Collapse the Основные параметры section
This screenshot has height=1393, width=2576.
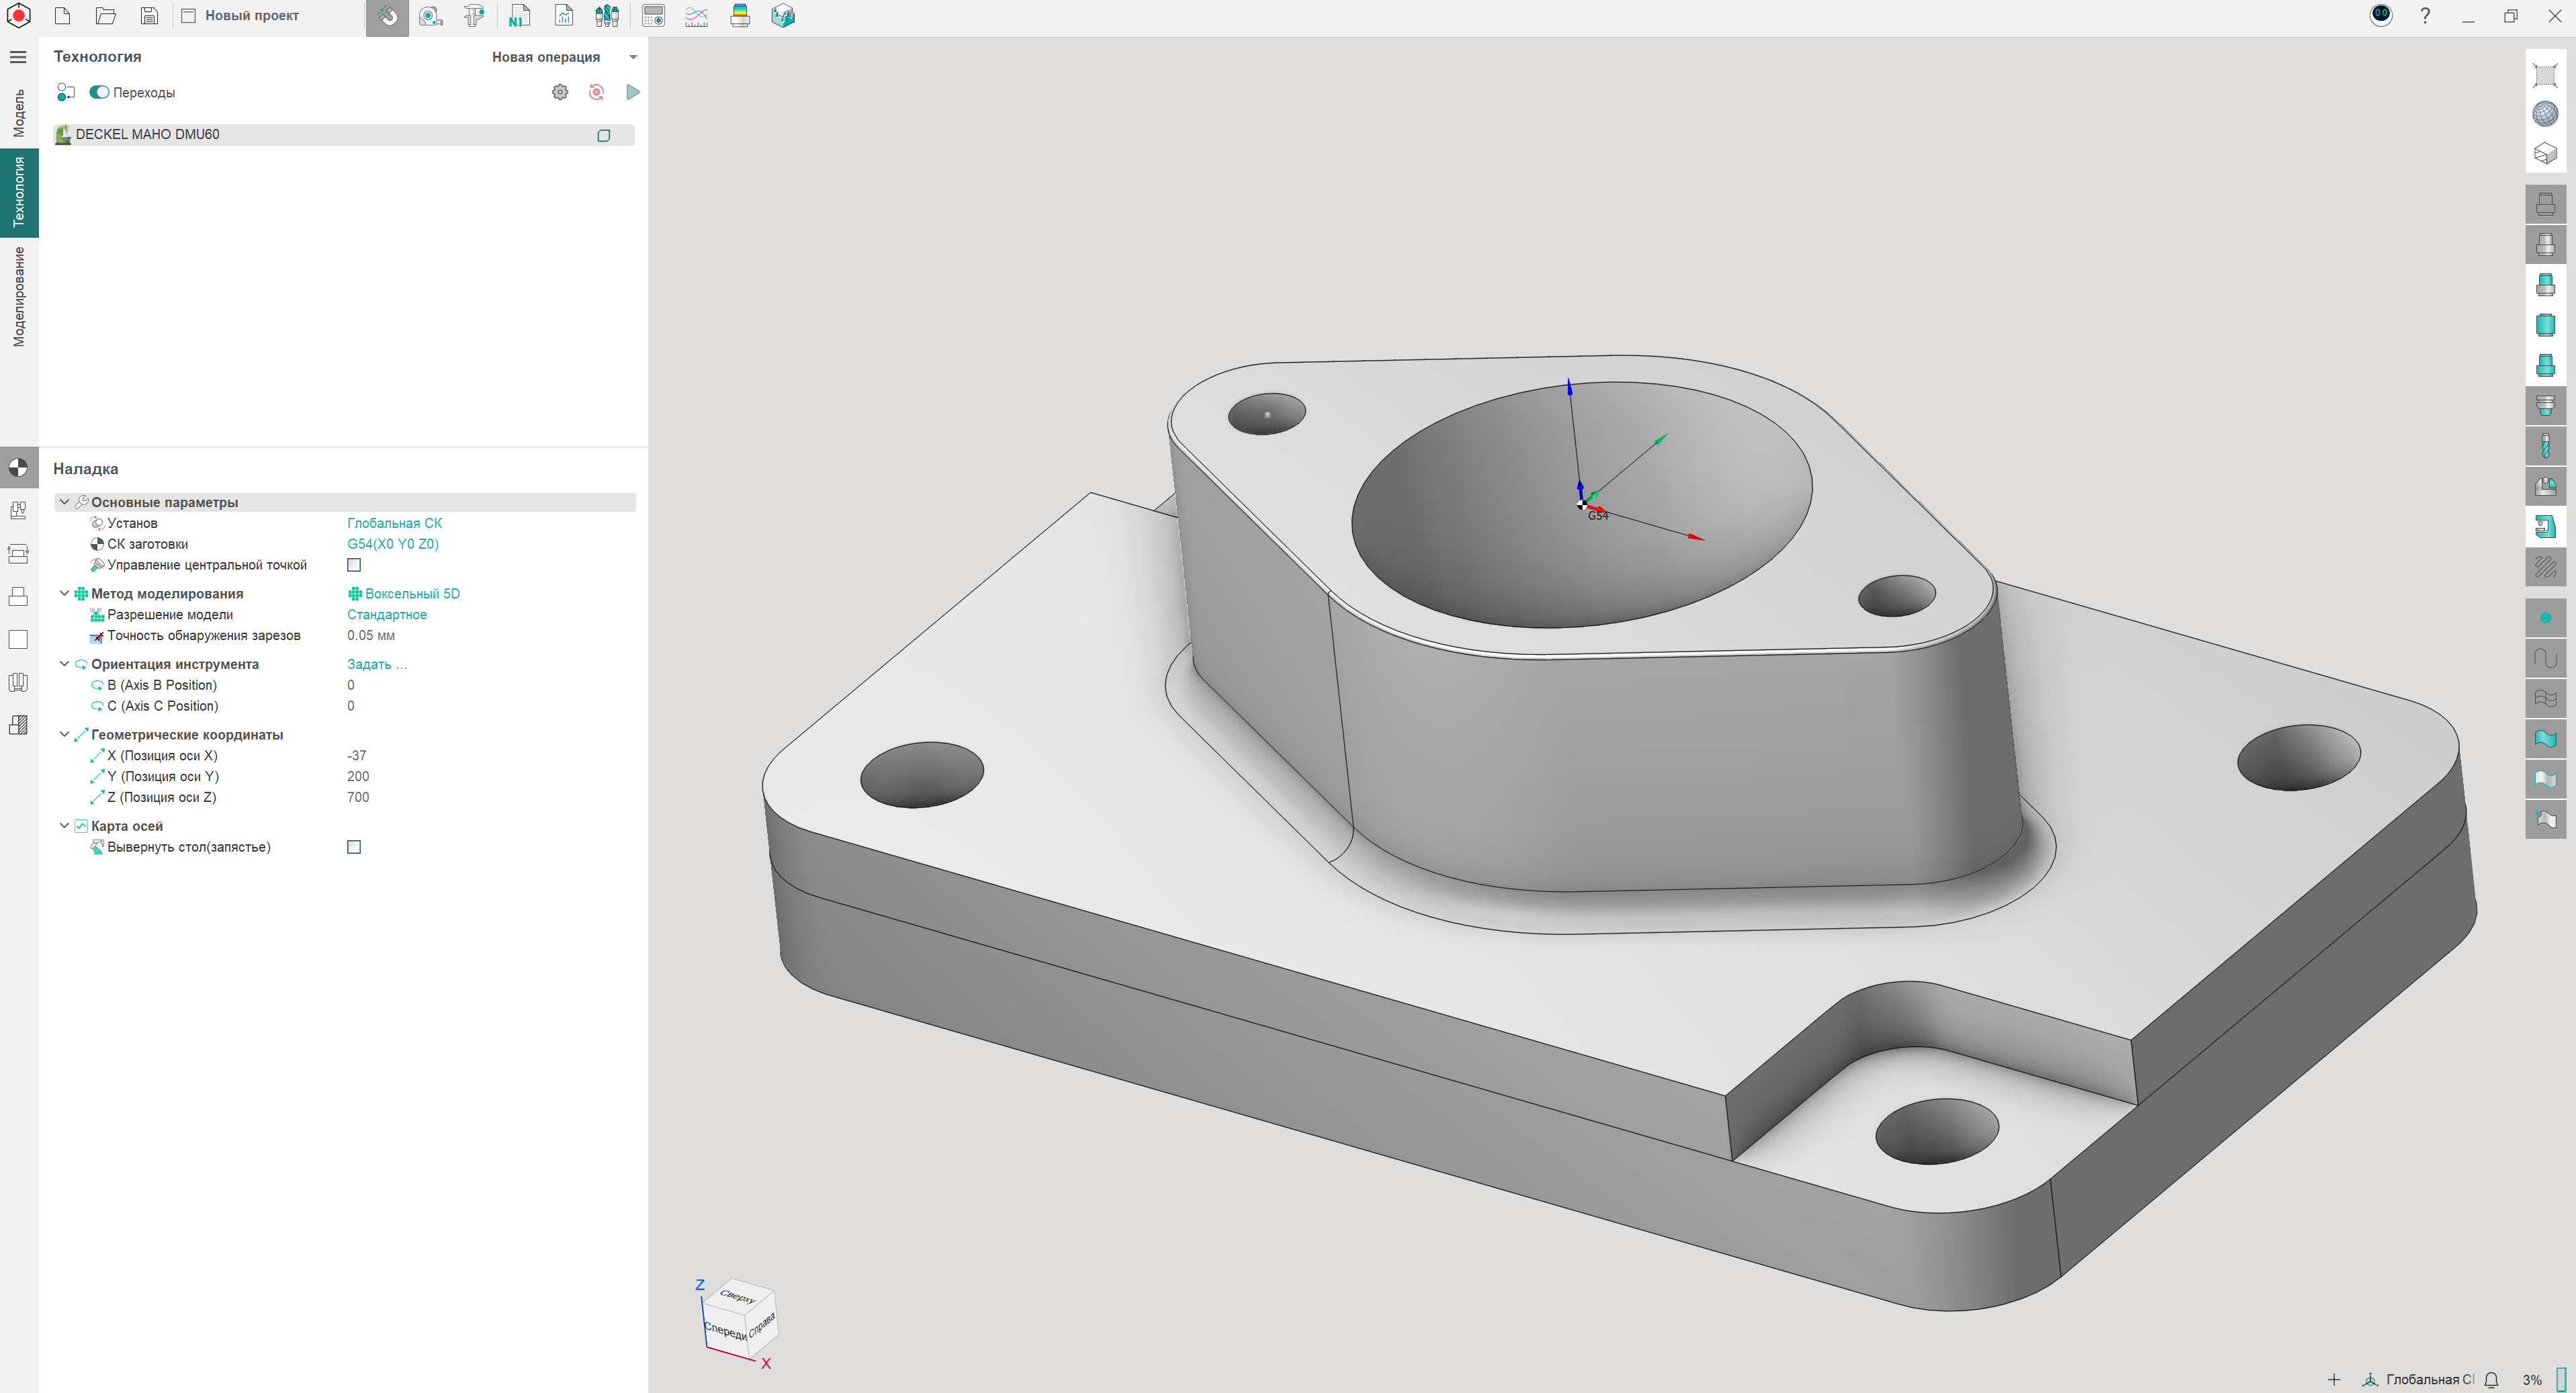pyautogui.click(x=65, y=502)
